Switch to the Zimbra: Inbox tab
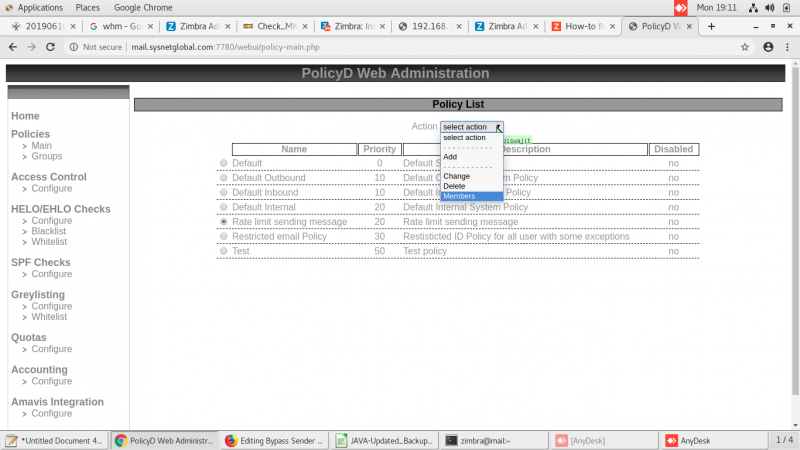 tap(353, 26)
